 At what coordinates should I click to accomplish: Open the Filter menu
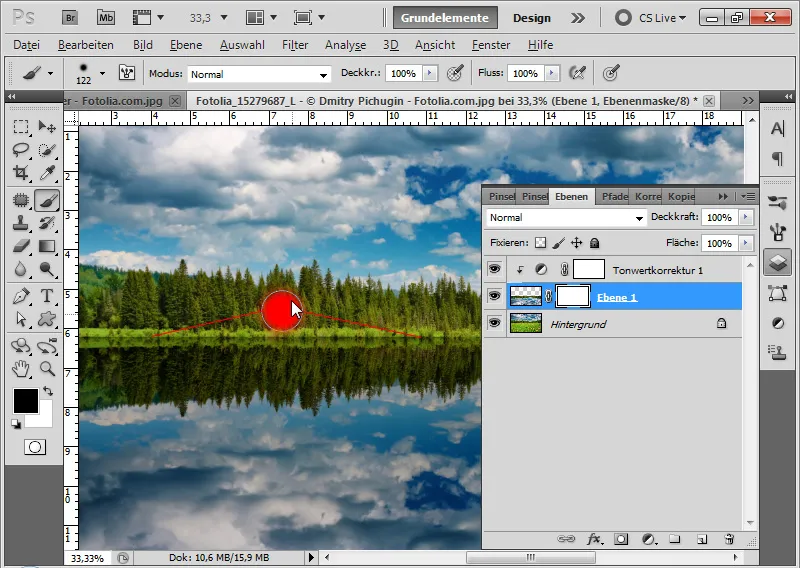(x=295, y=45)
